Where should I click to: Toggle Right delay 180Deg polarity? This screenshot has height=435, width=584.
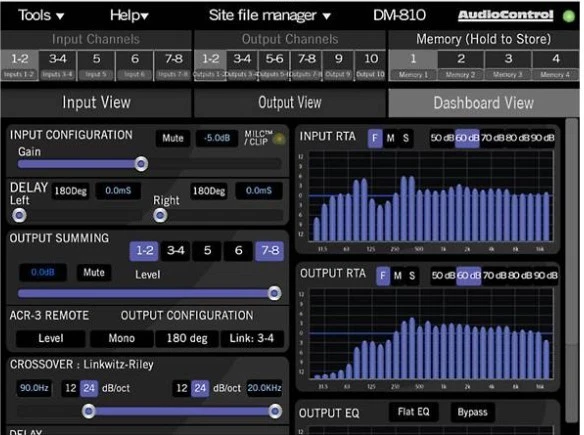pos(209,191)
